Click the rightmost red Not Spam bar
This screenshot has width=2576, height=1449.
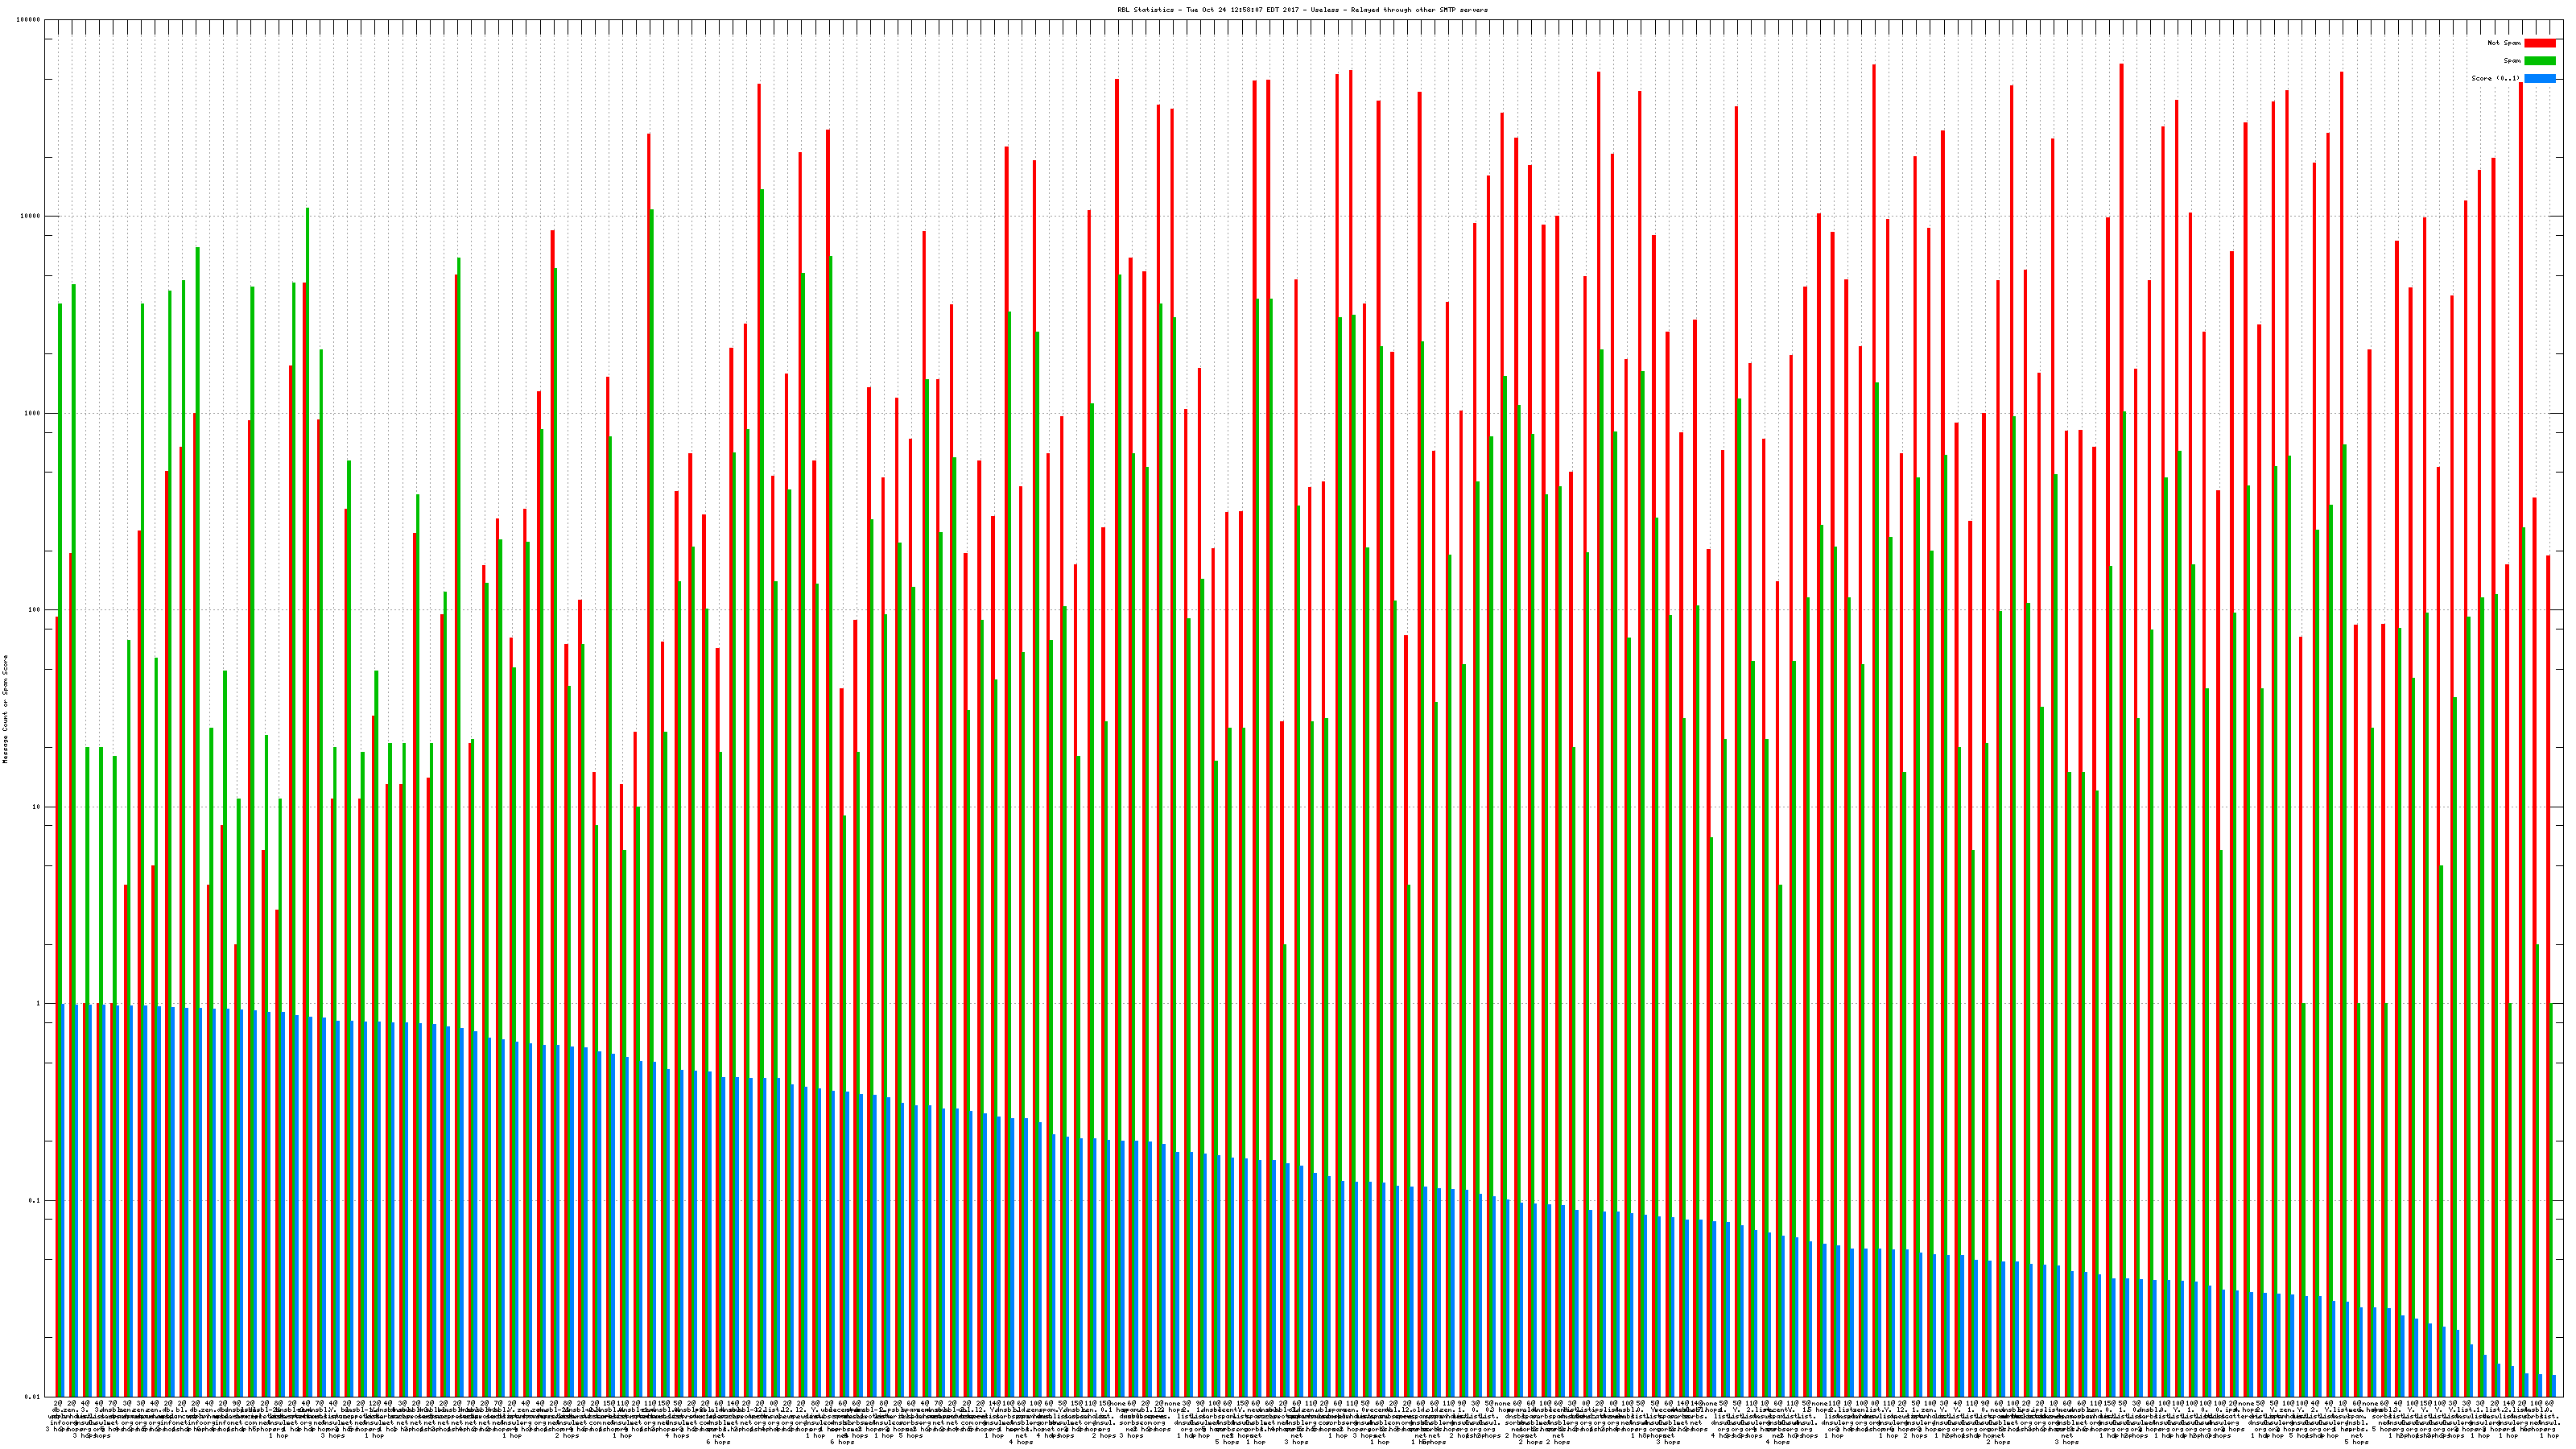pyautogui.click(x=2547, y=900)
